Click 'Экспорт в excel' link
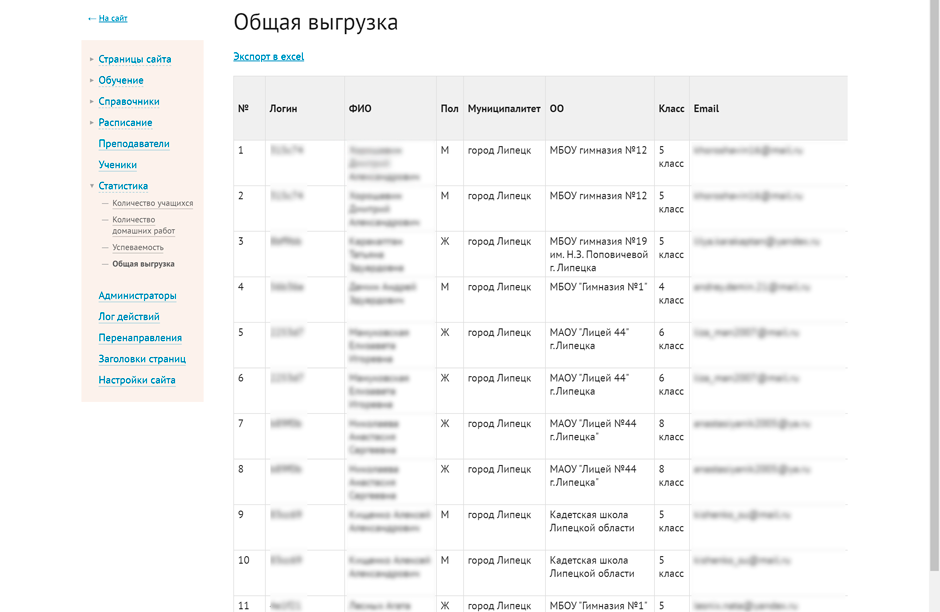 tap(268, 57)
